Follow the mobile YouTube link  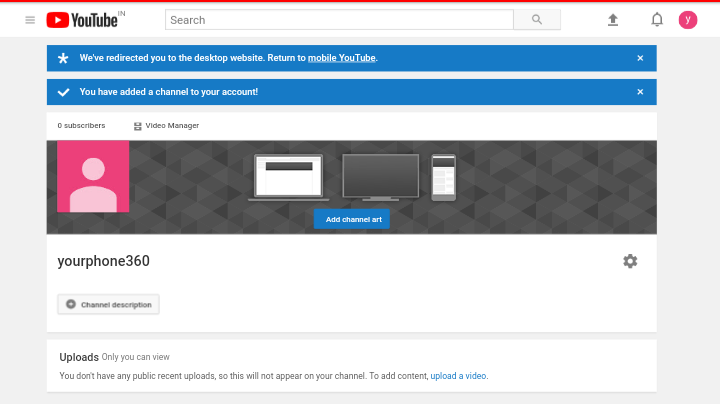[342, 58]
